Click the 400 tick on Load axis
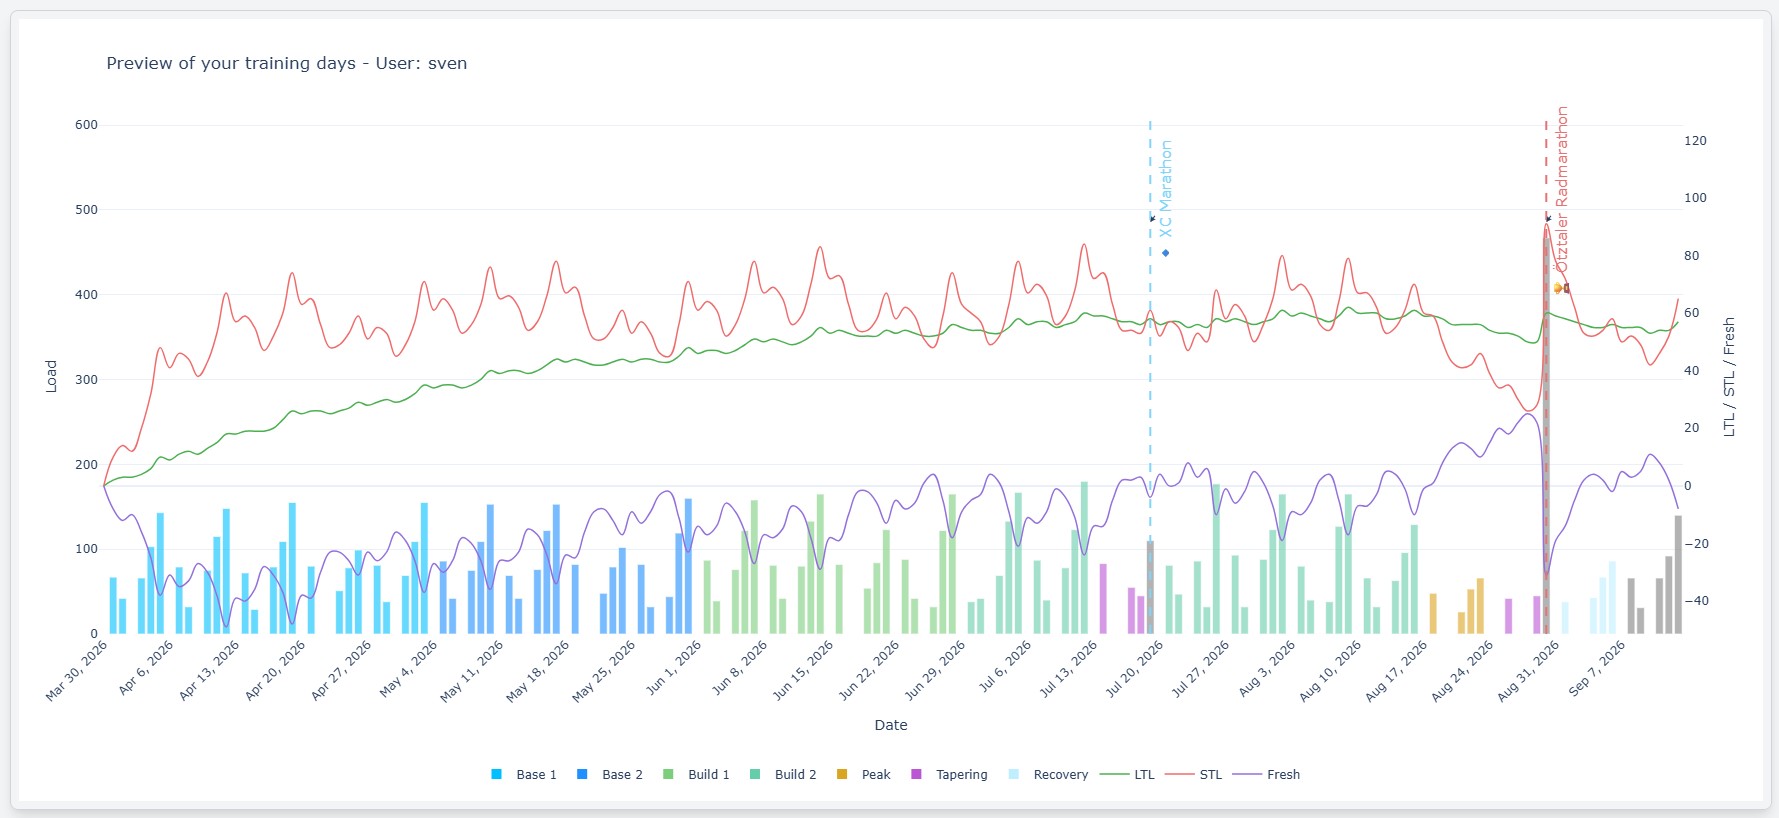The image size is (1779, 818). [86, 295]
